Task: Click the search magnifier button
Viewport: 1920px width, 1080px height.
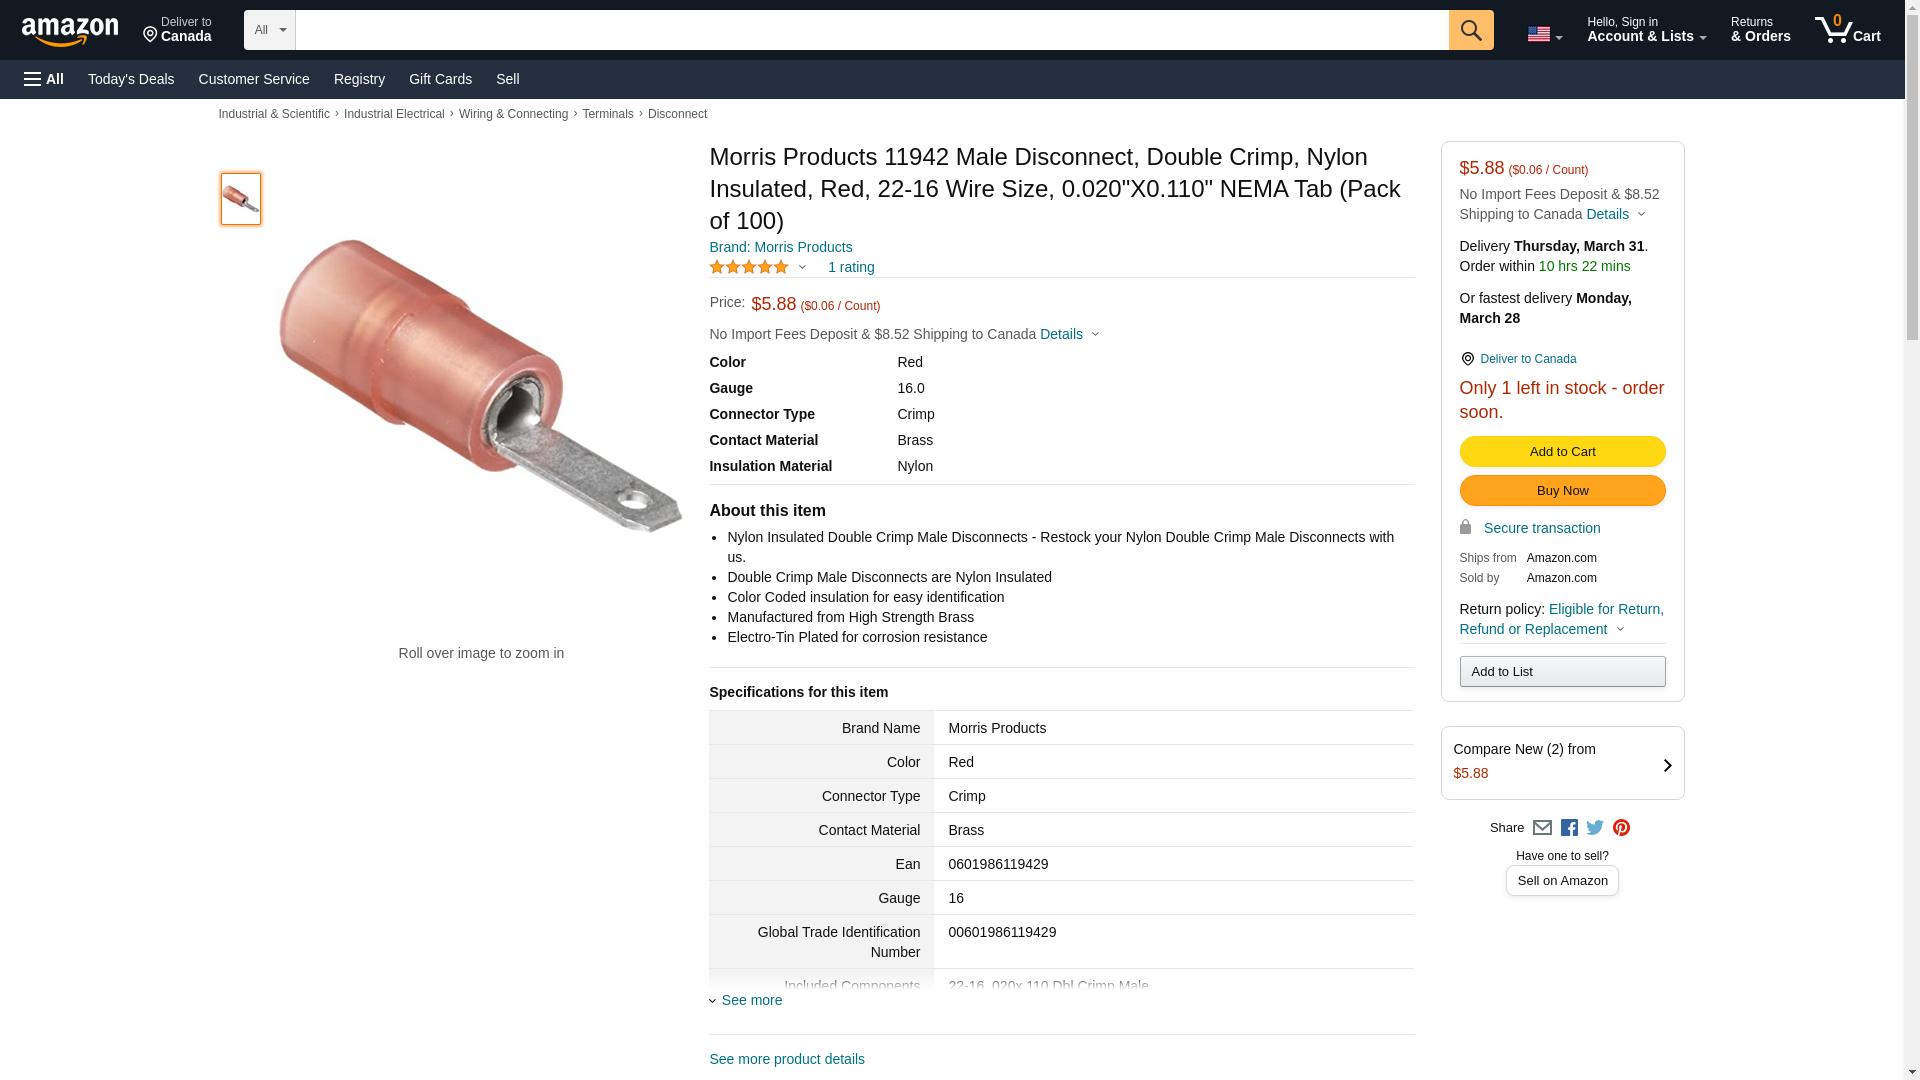Action: [x=1470, y=30]
